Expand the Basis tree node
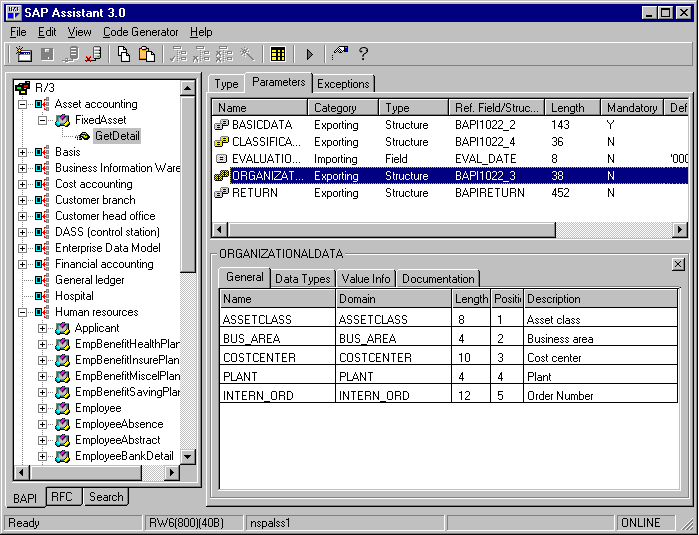 (22, 152)
